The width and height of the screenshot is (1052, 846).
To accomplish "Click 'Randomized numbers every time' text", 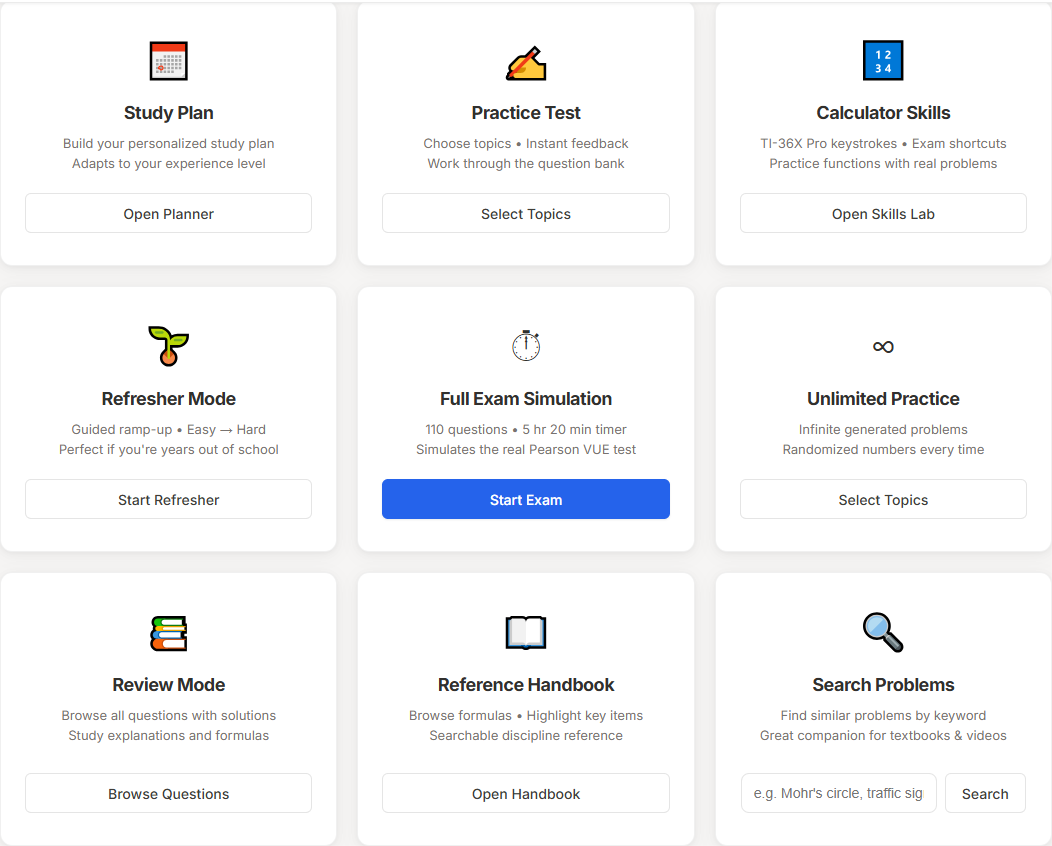I will (883, 450).
